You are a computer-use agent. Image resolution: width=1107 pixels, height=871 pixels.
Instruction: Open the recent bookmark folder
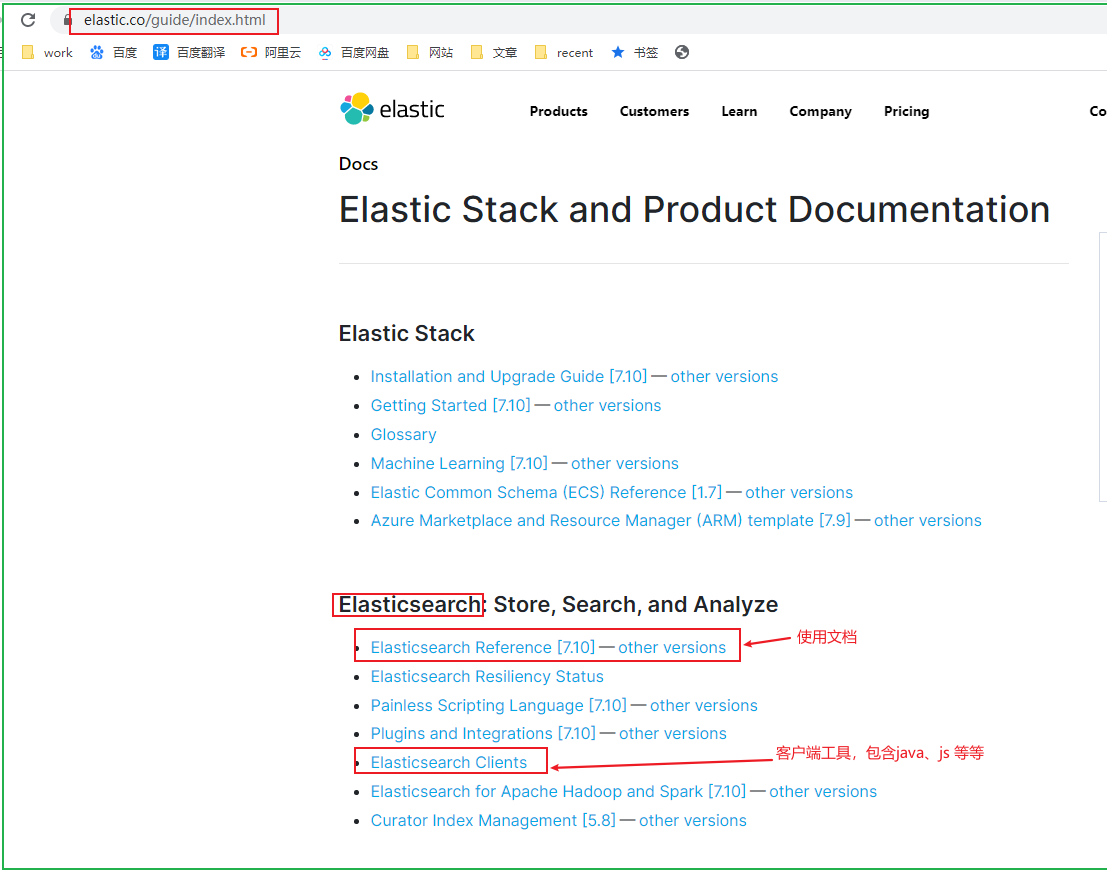click(x=563, y=52)
